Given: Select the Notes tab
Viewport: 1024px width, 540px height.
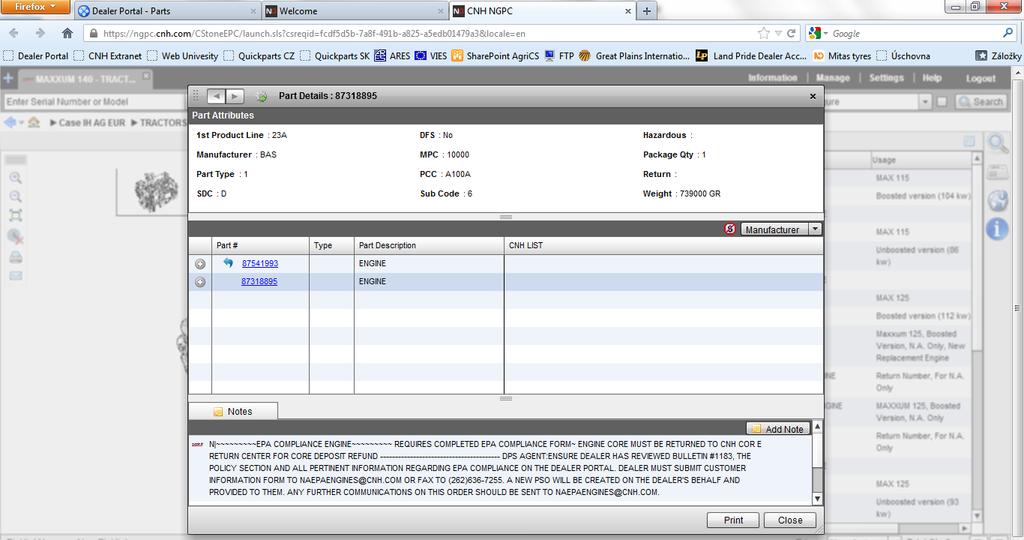Looking at the screenshot, I should tap(233, 411).
